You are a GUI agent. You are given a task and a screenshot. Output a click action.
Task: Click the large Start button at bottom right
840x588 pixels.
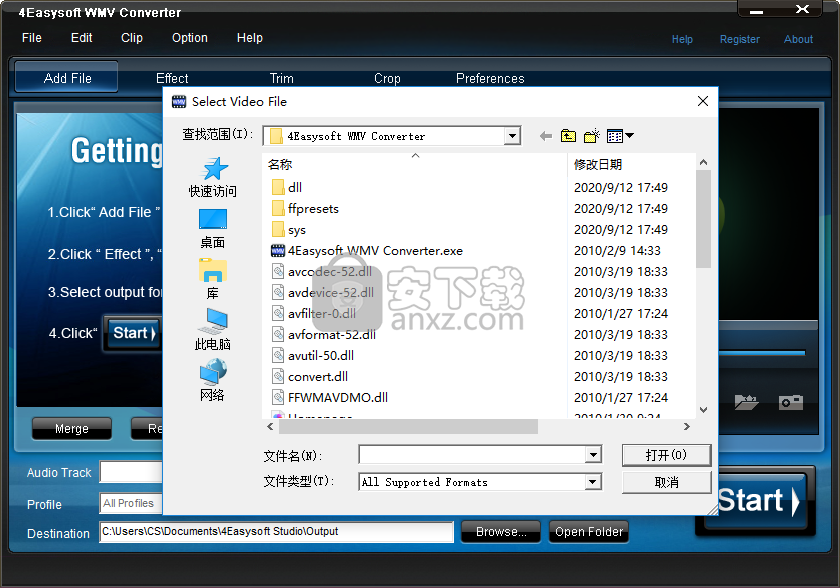[759, 501]
